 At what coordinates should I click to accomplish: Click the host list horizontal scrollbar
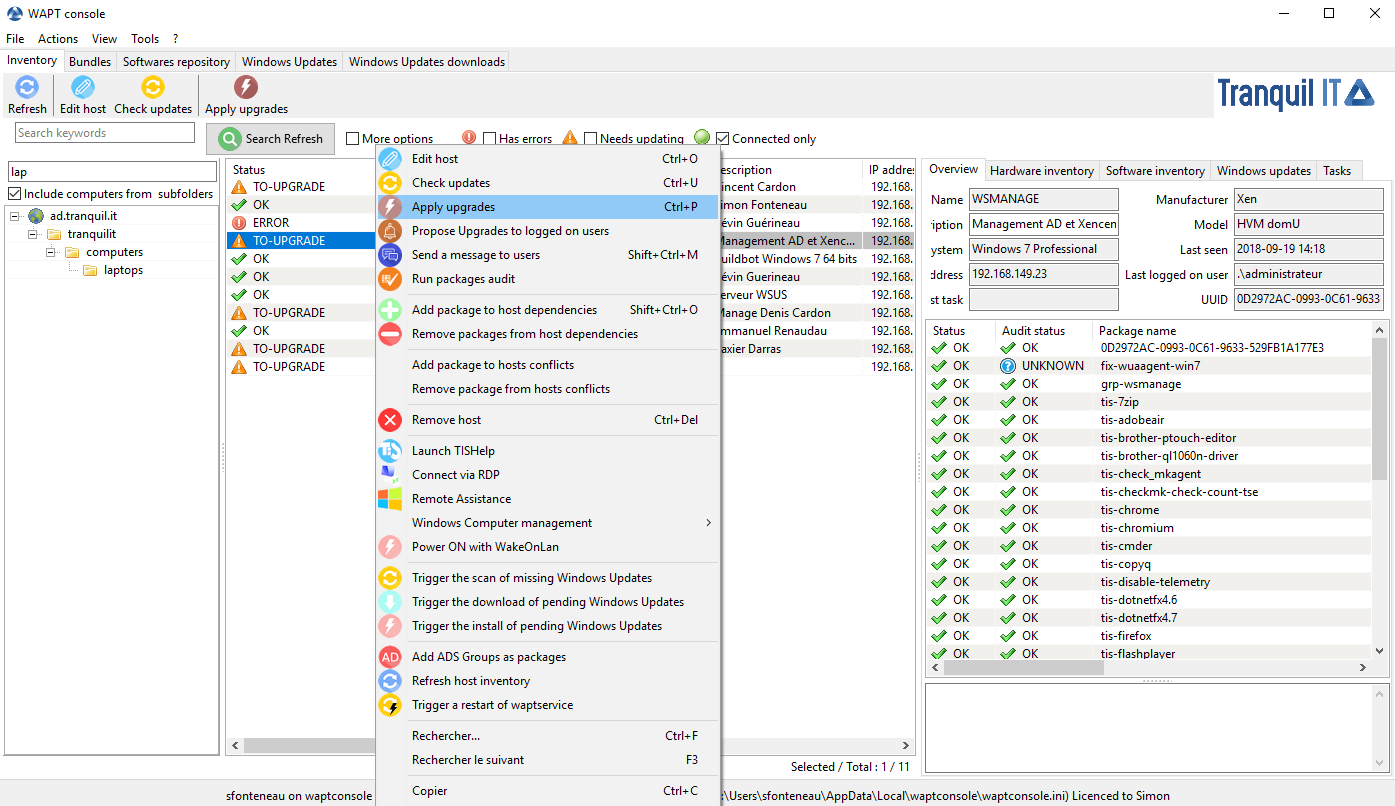(x=570, y=746)
